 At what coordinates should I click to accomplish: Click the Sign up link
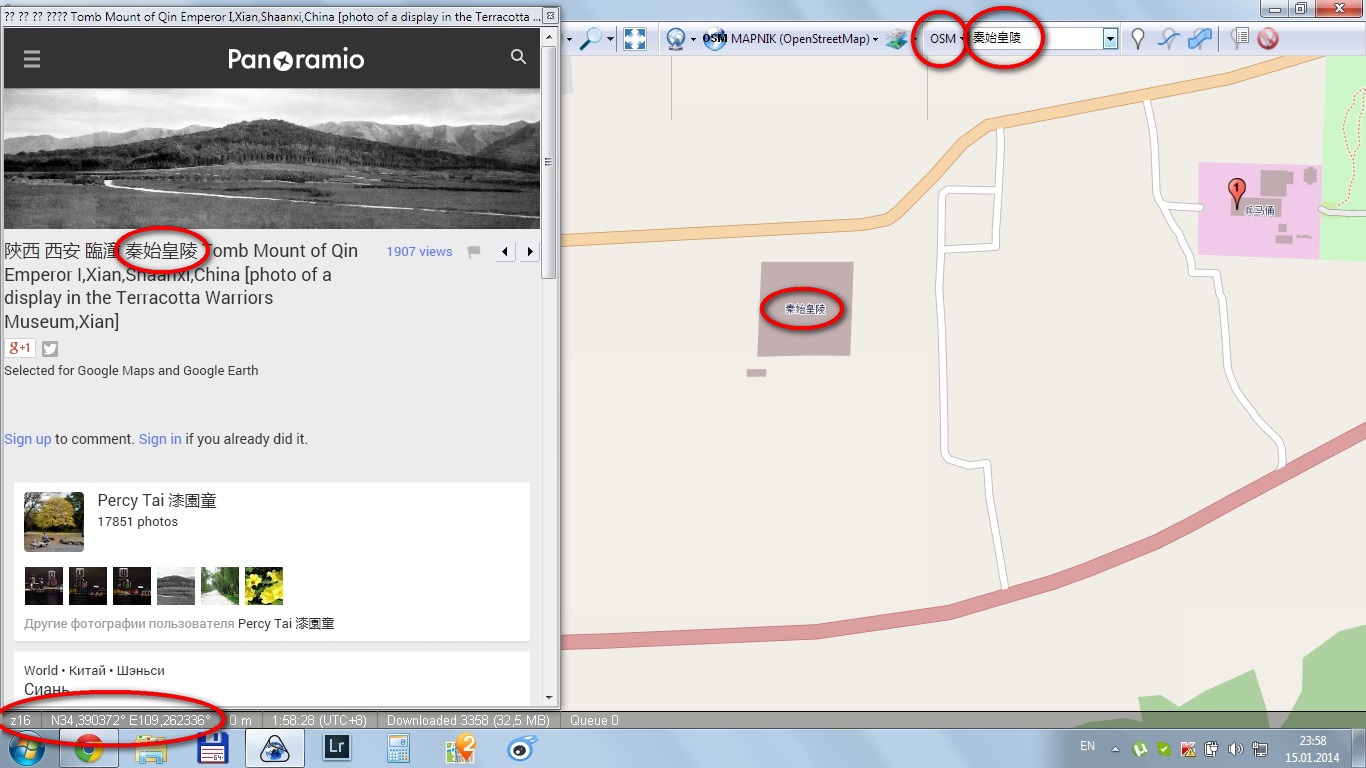coord(27,439)
